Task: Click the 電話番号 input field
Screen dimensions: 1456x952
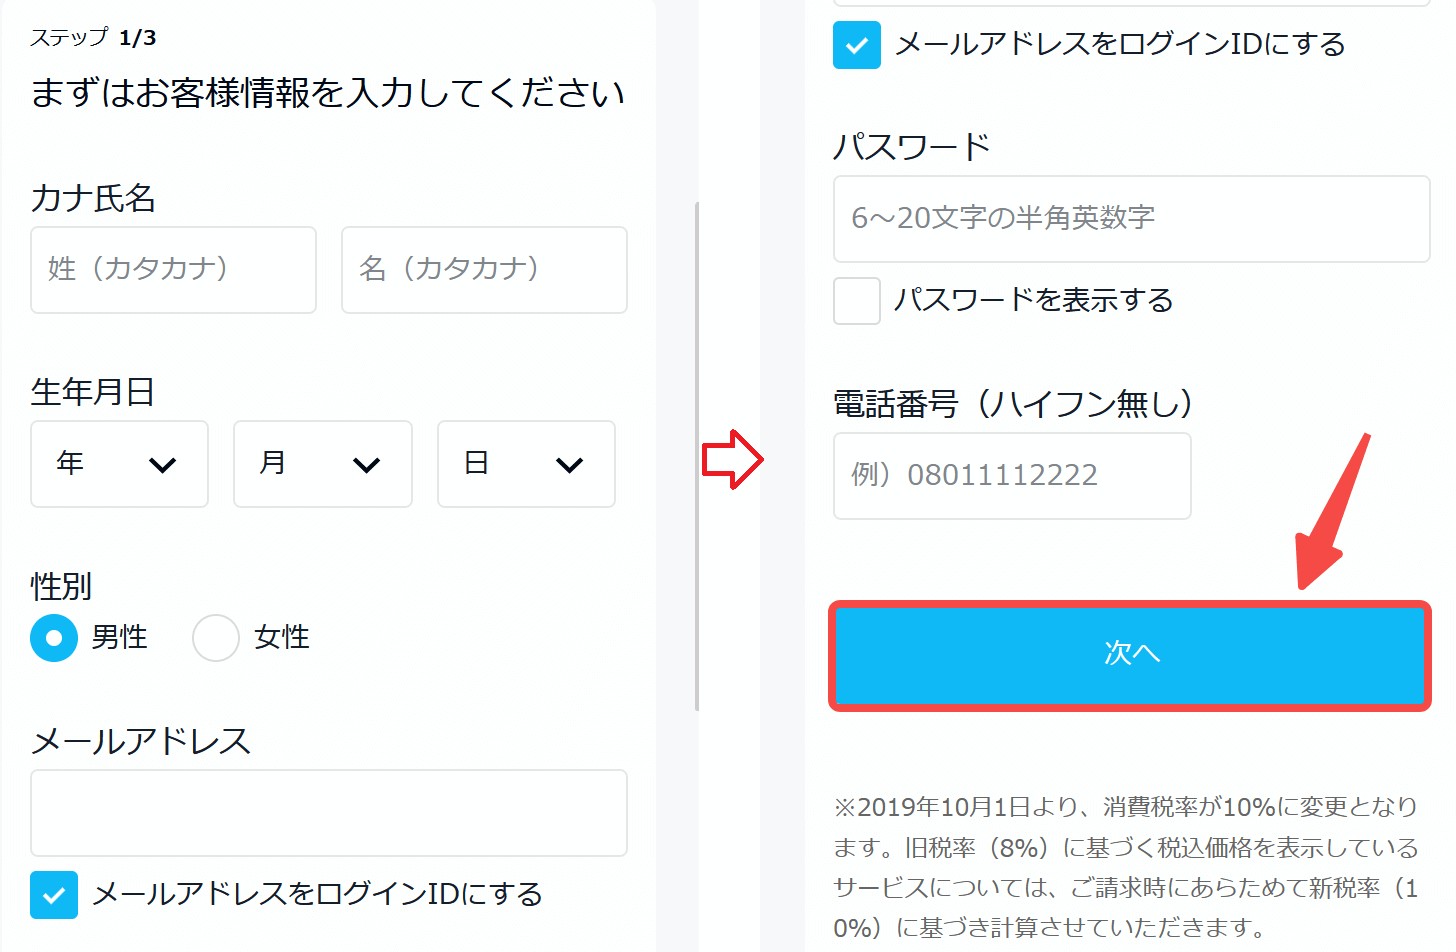Action: (1012, 476)
